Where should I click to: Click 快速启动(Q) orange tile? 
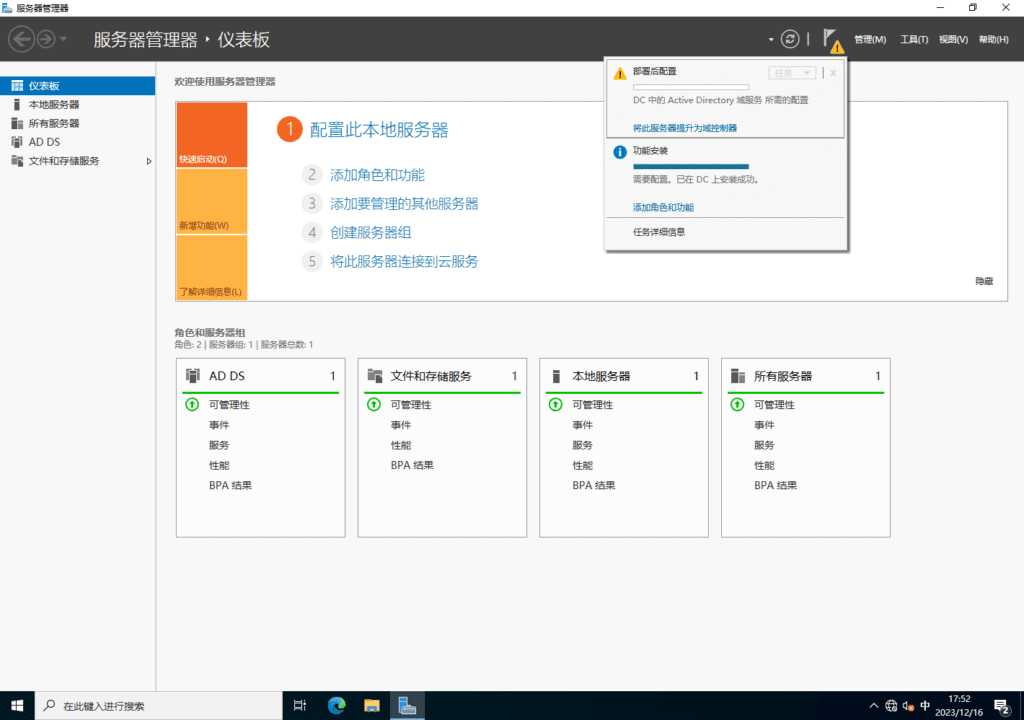tap(212, 135)
